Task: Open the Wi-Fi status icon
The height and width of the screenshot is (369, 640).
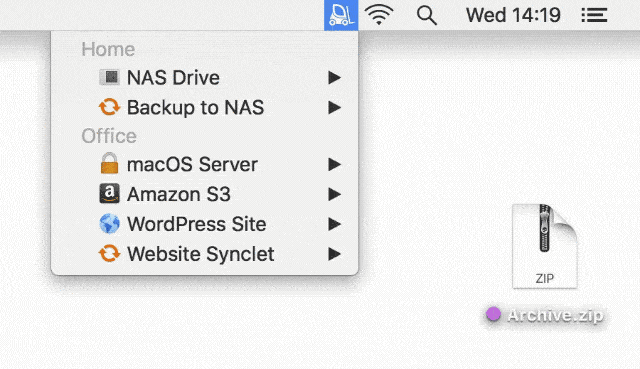Action: tap(379, 15)
